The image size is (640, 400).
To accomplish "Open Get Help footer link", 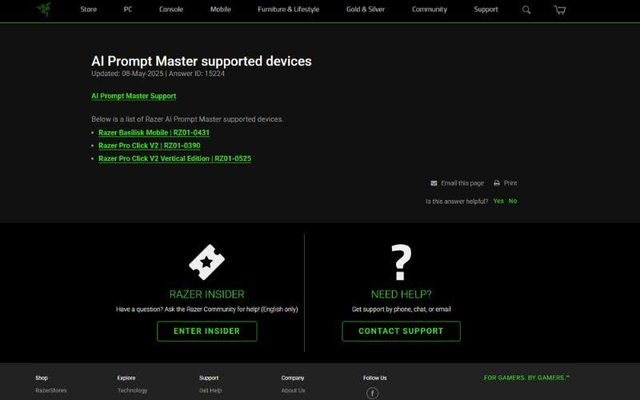I will (210, 391).
